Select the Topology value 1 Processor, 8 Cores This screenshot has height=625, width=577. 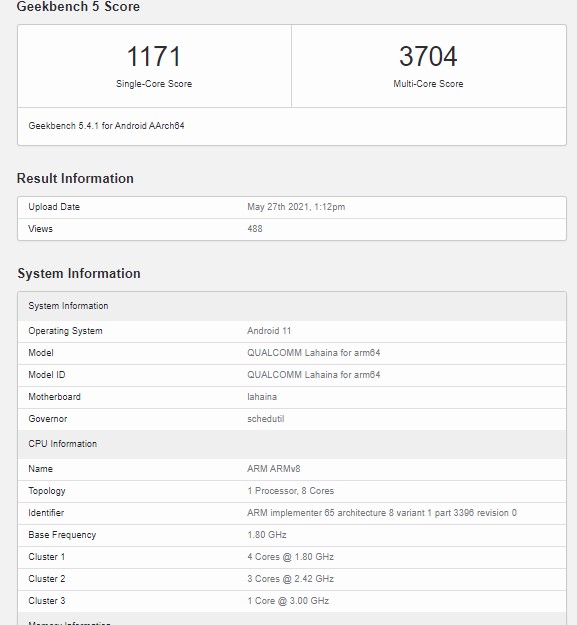[290, 491]
